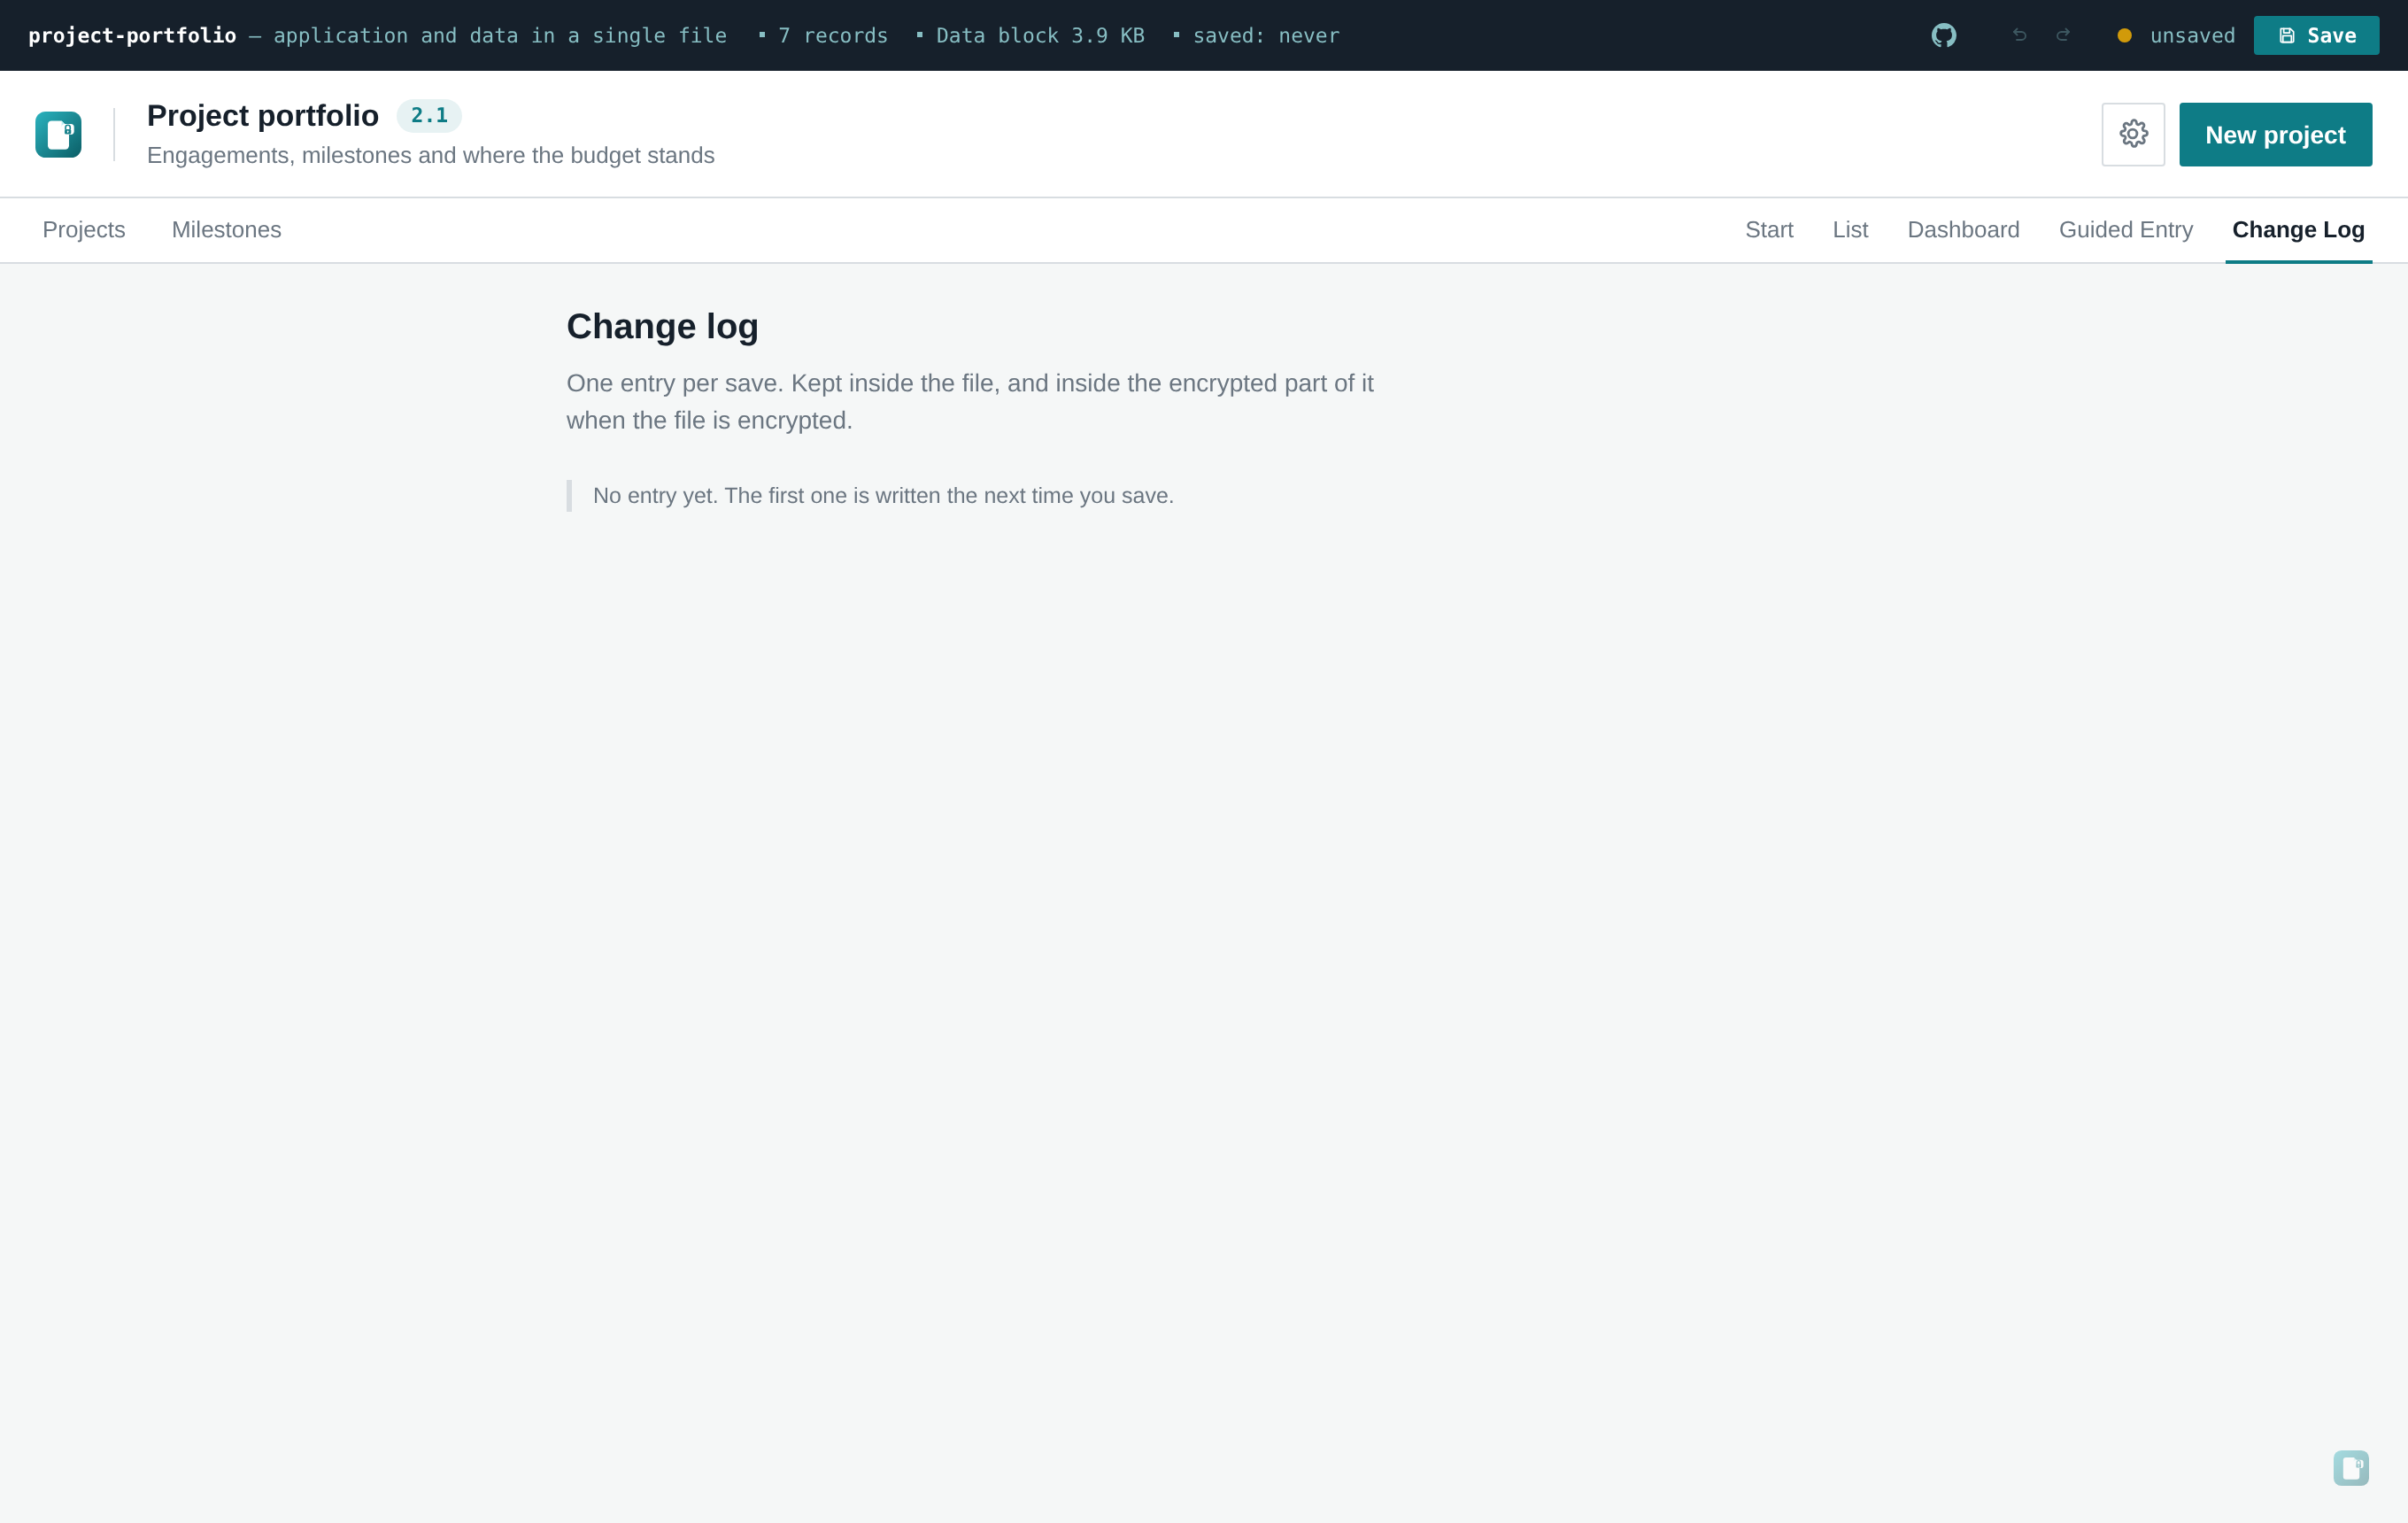Switch to the Start view
Screen dimensions: 2408x1523
point(1769,230)
